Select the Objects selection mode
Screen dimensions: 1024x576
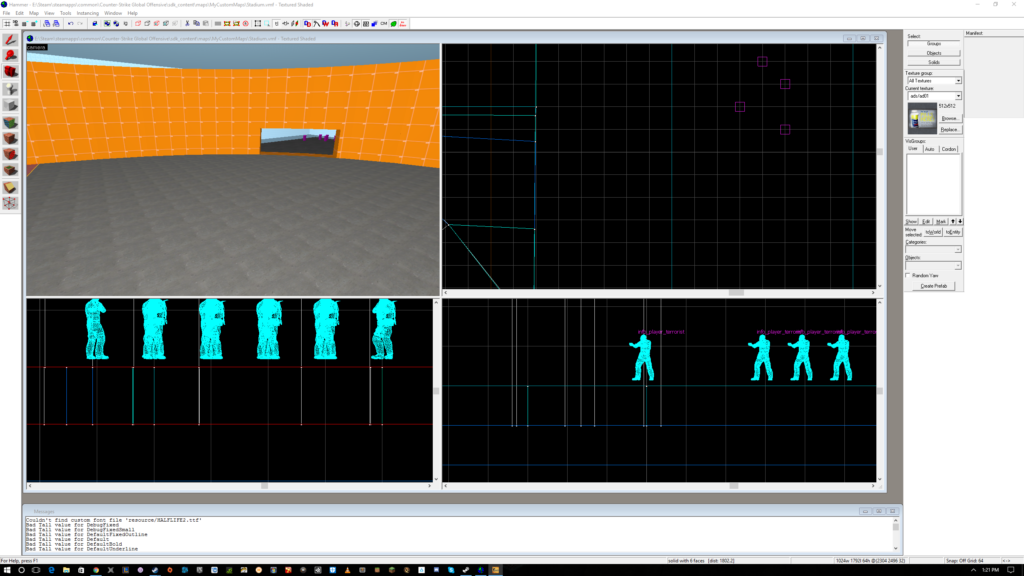[934, 53]
